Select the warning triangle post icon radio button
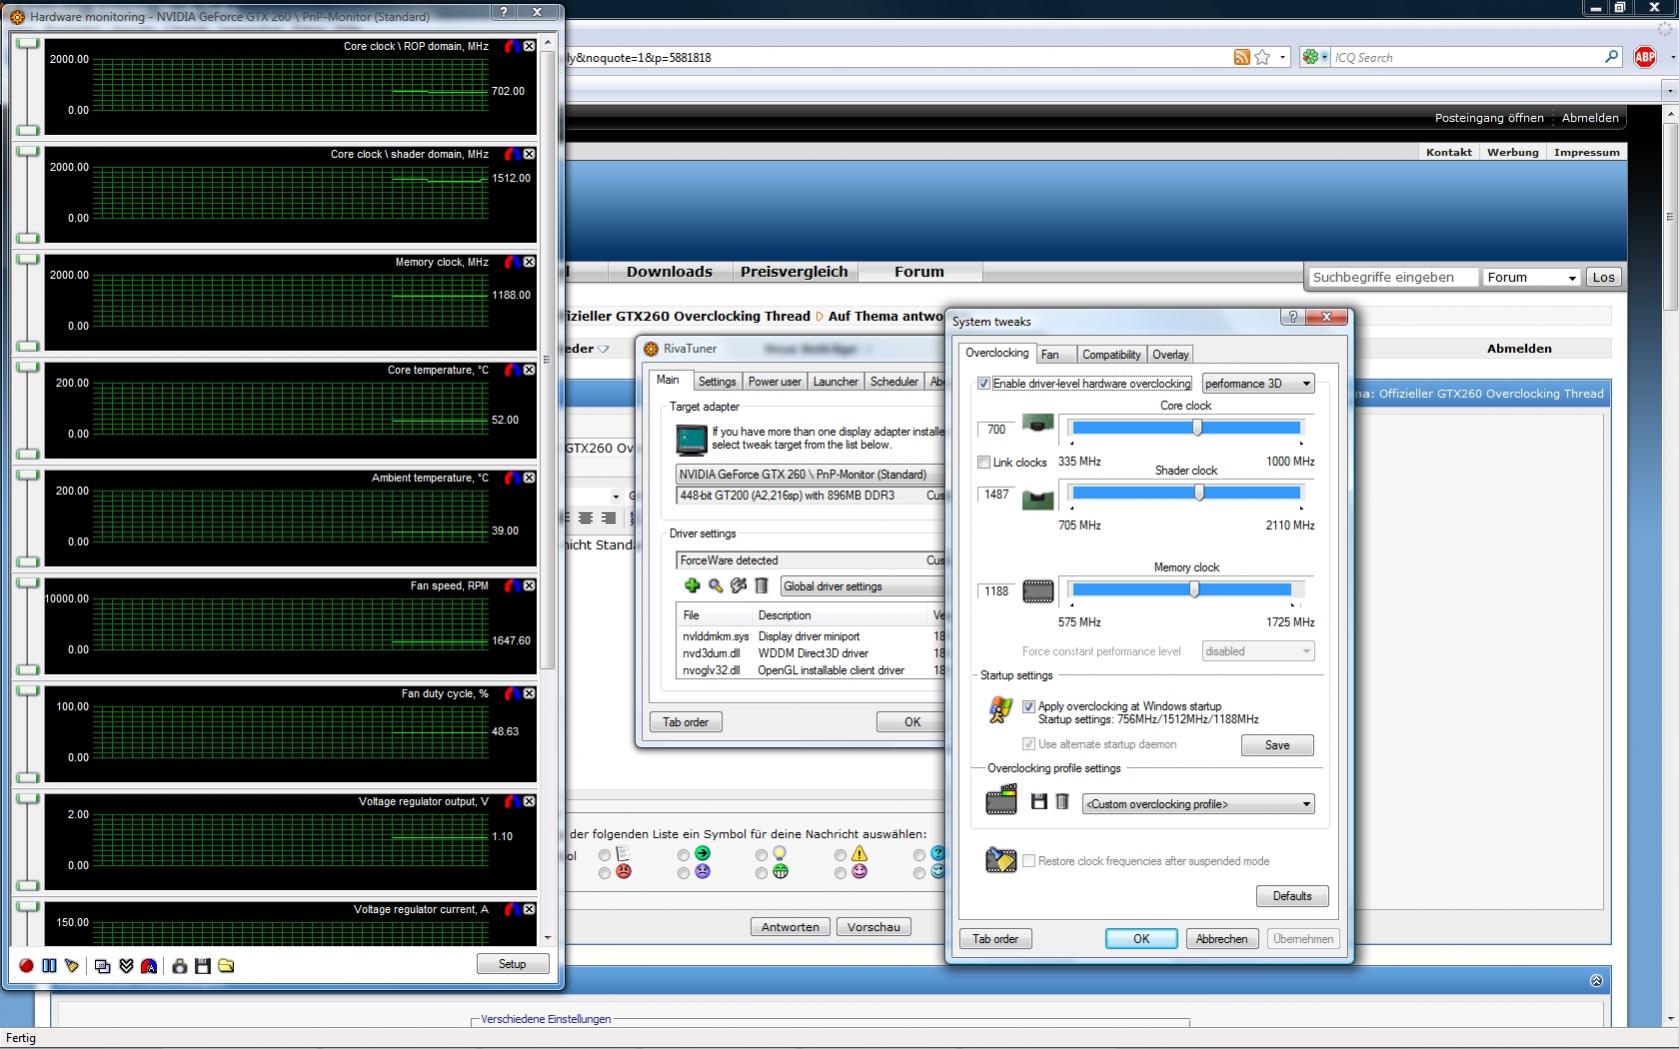The height and width of the screenshot is (1049, 1679). click(840, 854)
